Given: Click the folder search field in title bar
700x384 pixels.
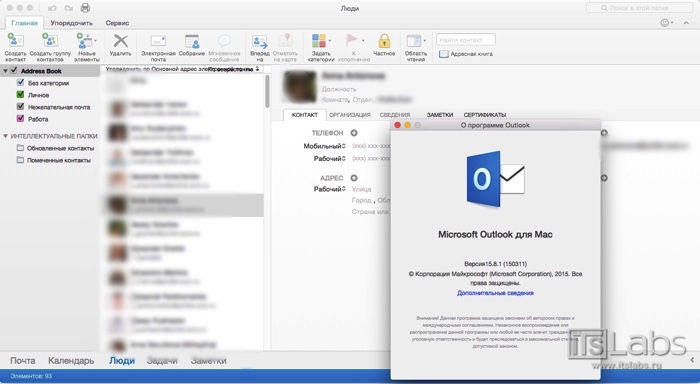Looking at the screenshot, I should (x=639, y=8).
